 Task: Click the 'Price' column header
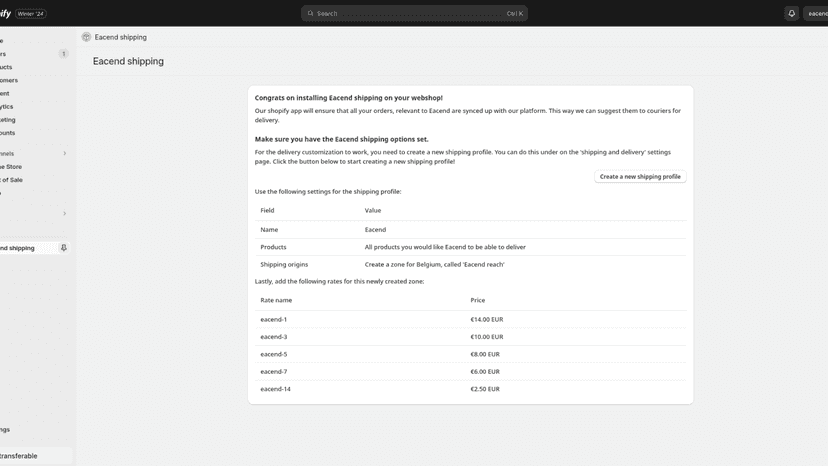click(x=477, y=300)
